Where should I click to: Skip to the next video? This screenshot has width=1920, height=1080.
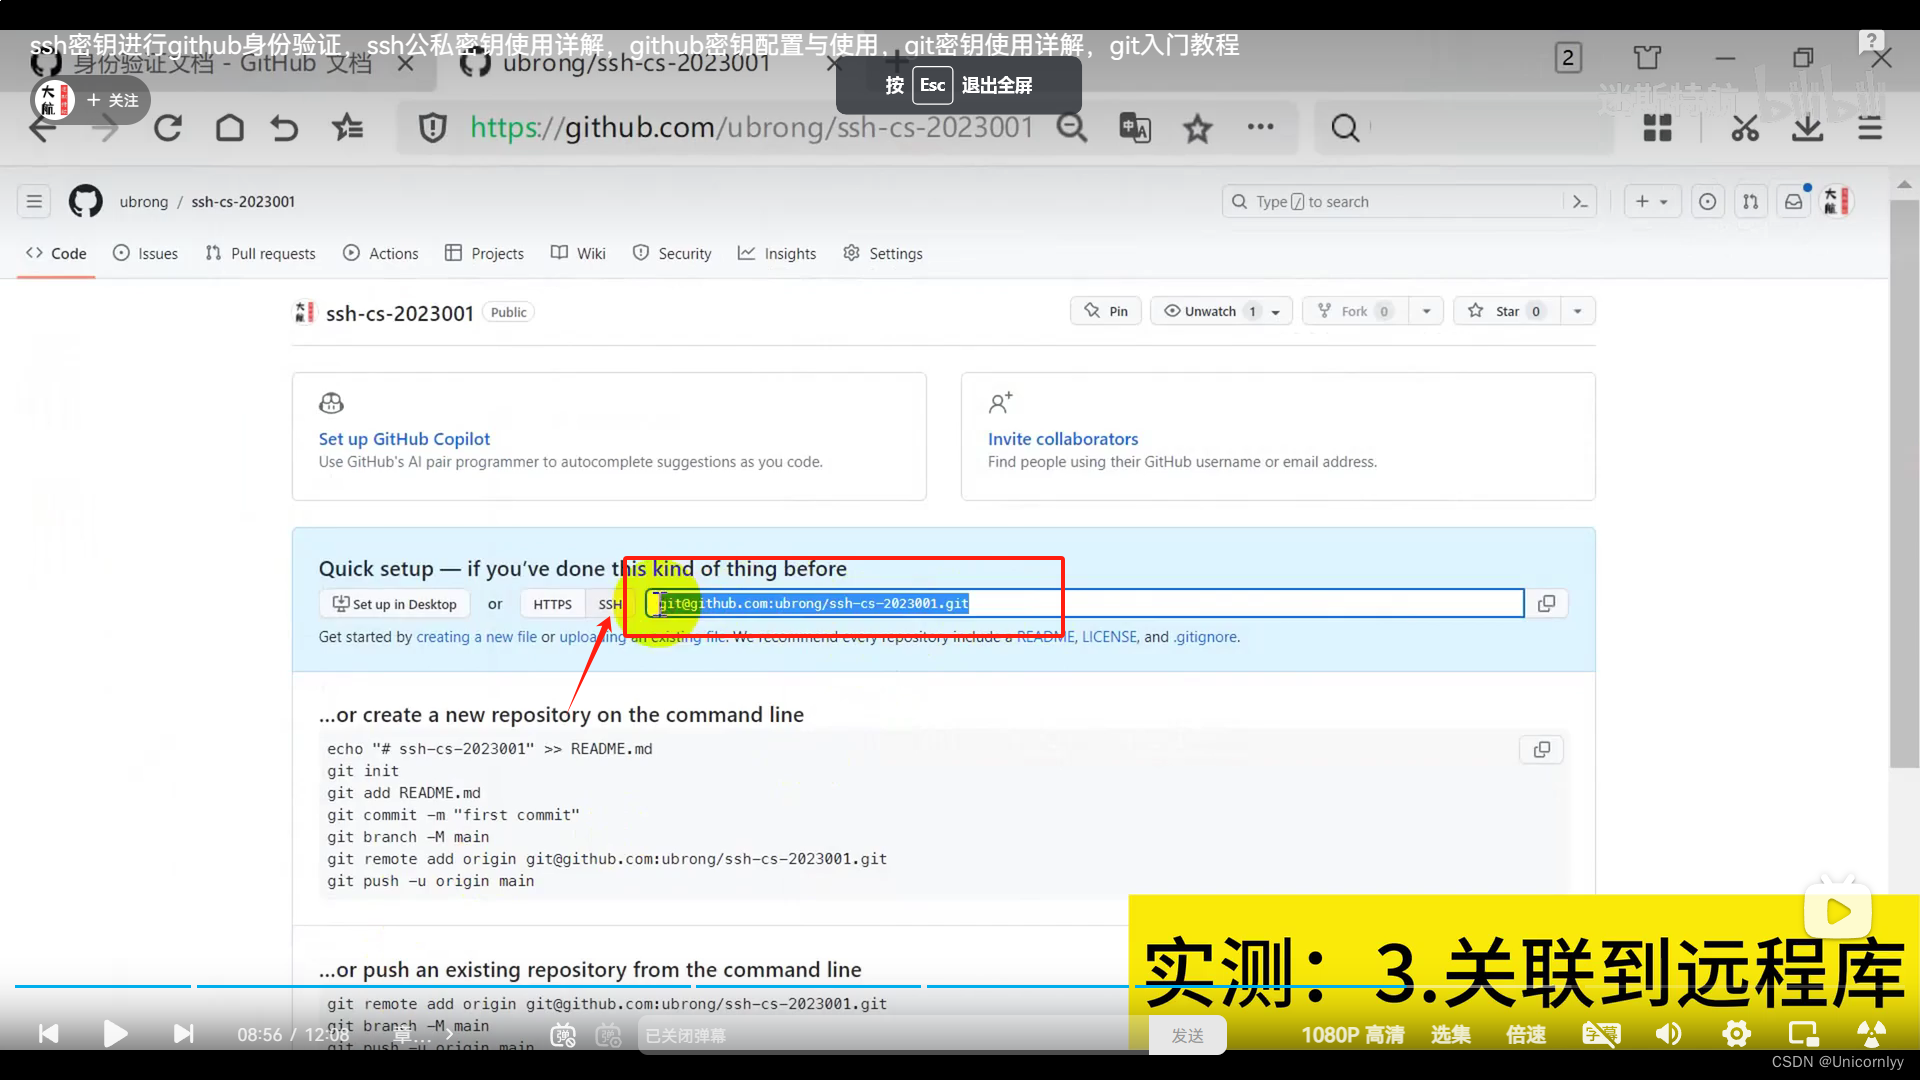tap(183, 1033)
